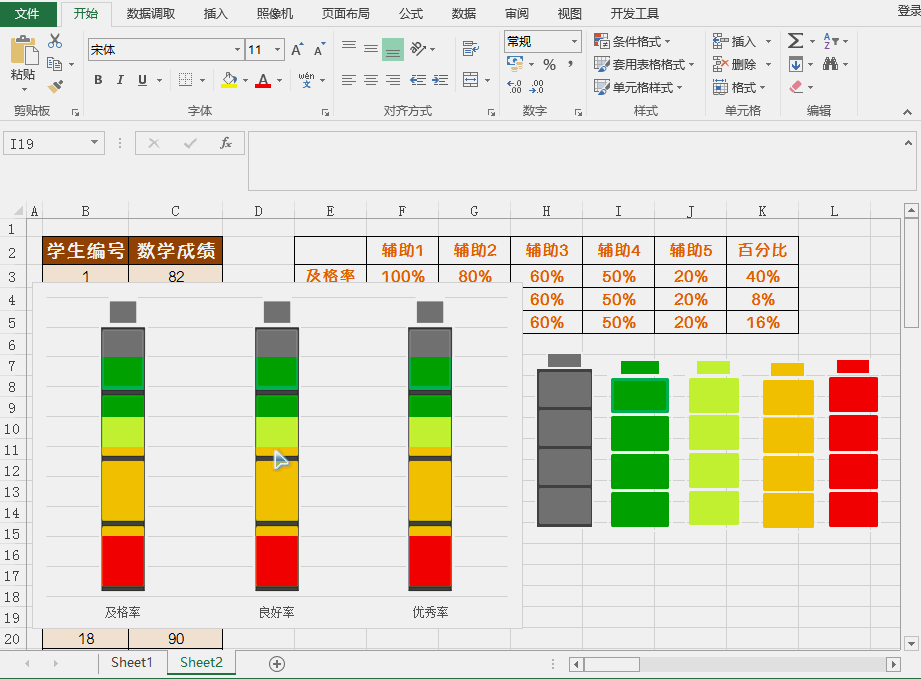Decrease the indent

418,80
